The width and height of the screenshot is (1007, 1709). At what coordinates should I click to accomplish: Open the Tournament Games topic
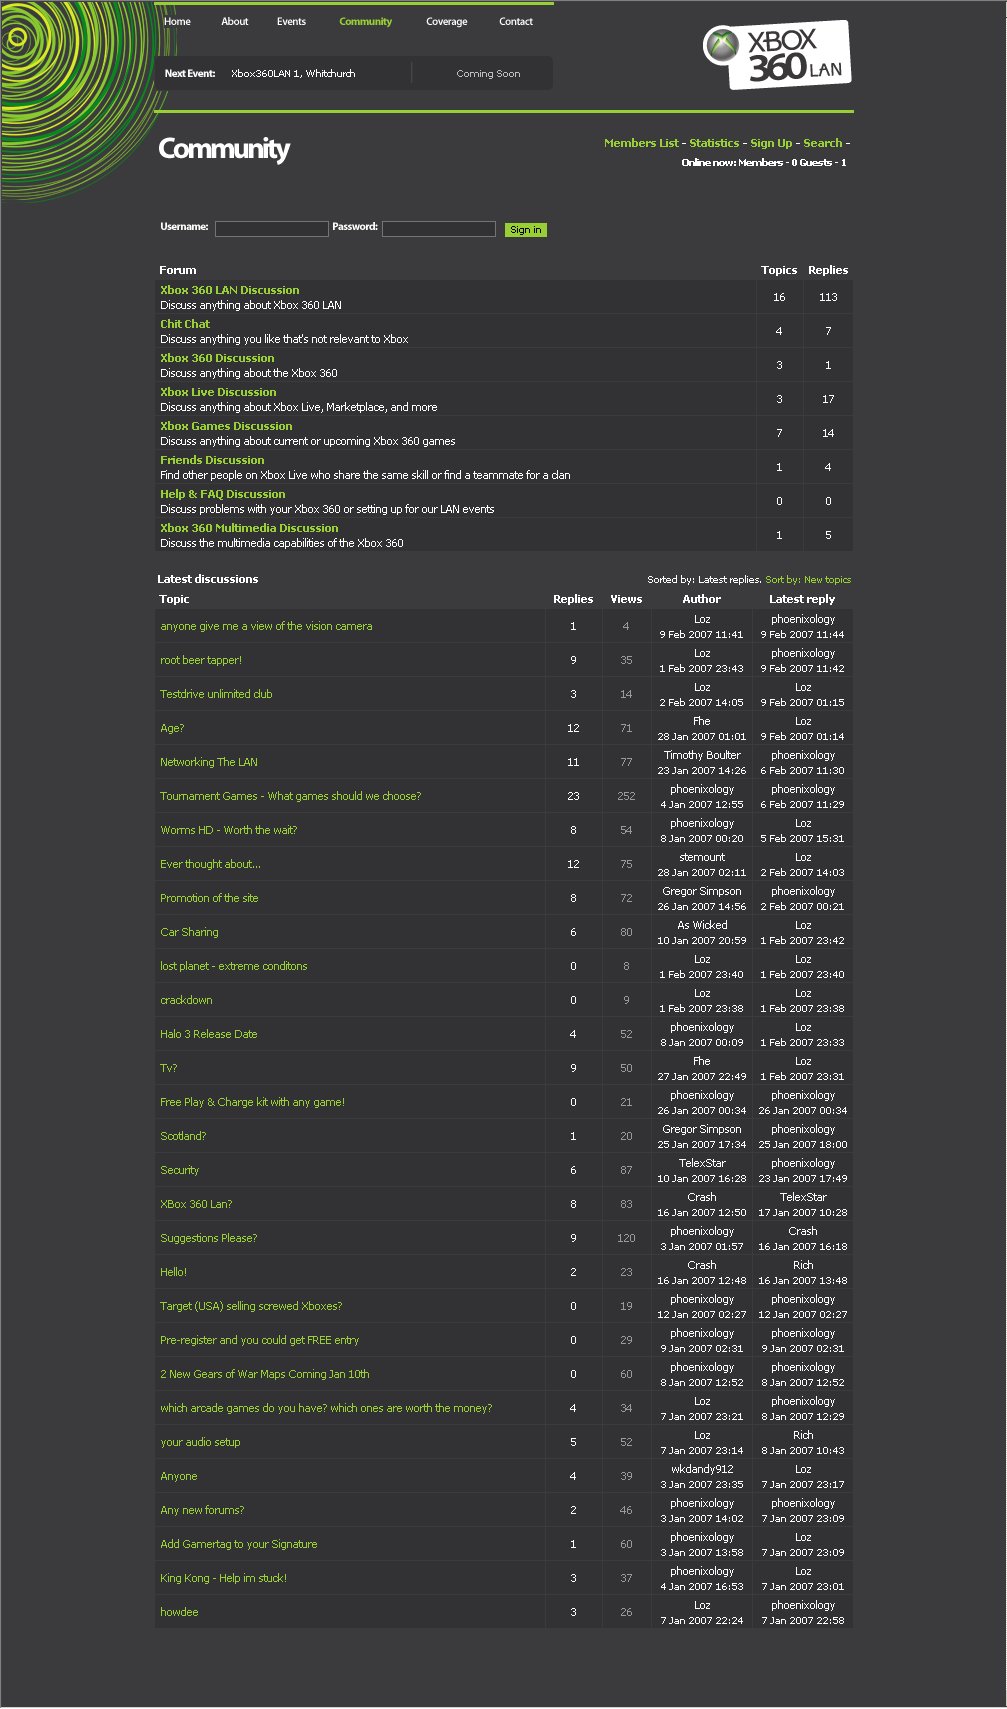pos(291,796)
